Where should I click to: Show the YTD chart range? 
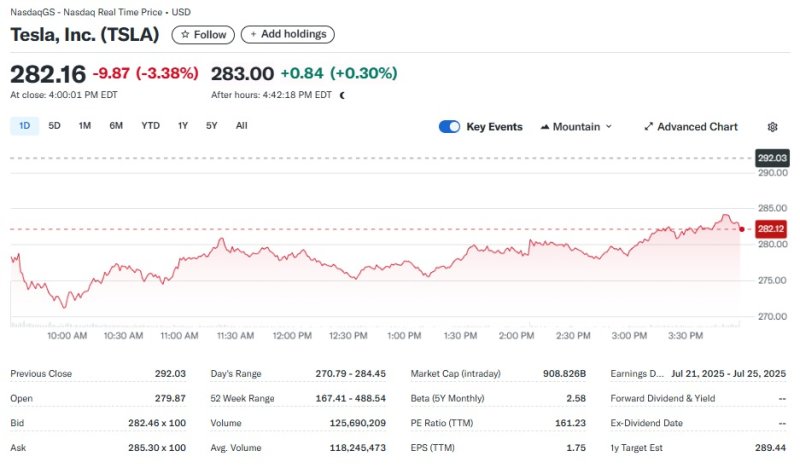tap(150, 126)
